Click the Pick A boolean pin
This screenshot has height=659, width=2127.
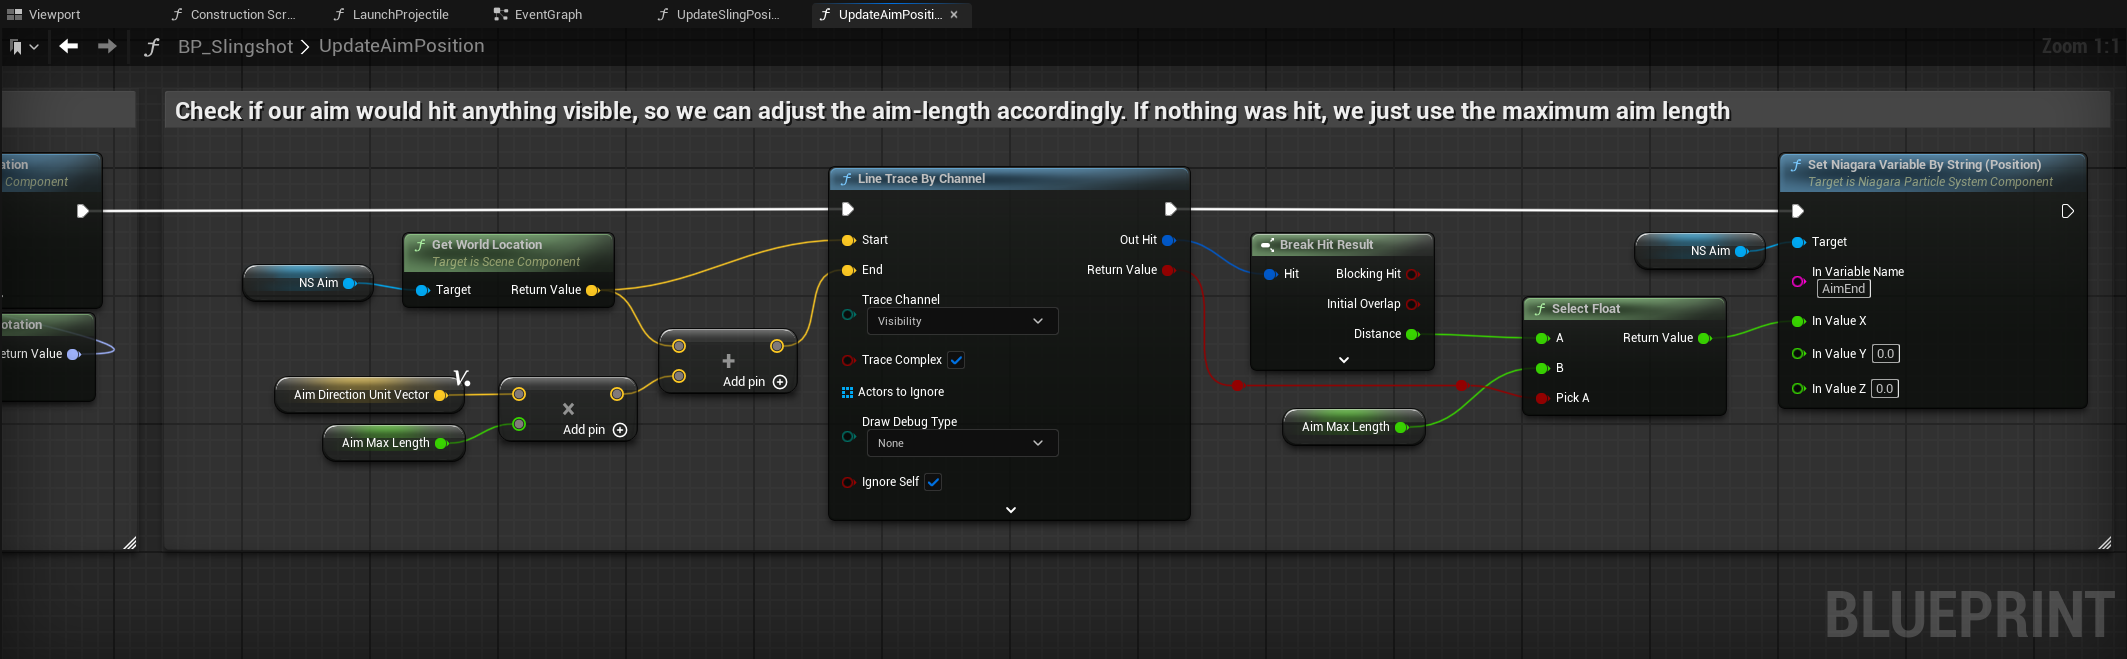pyautogui.click(x=1542, y=398)
